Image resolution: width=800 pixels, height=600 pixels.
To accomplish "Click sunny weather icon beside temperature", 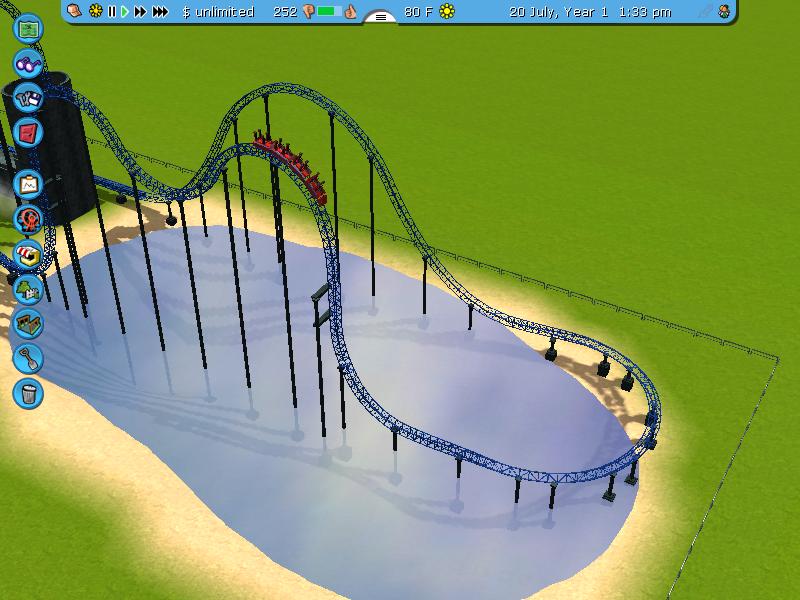I will [447, 11].
